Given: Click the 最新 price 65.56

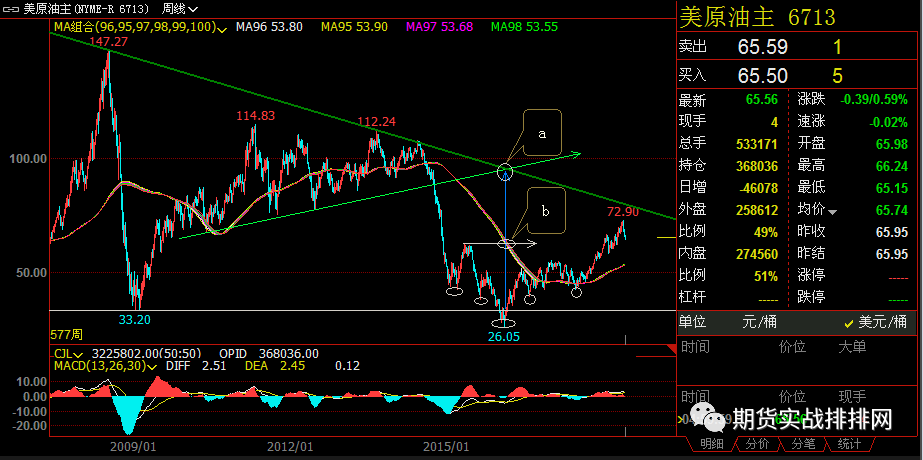Looking at the screenshot, I should coord(762,100).
